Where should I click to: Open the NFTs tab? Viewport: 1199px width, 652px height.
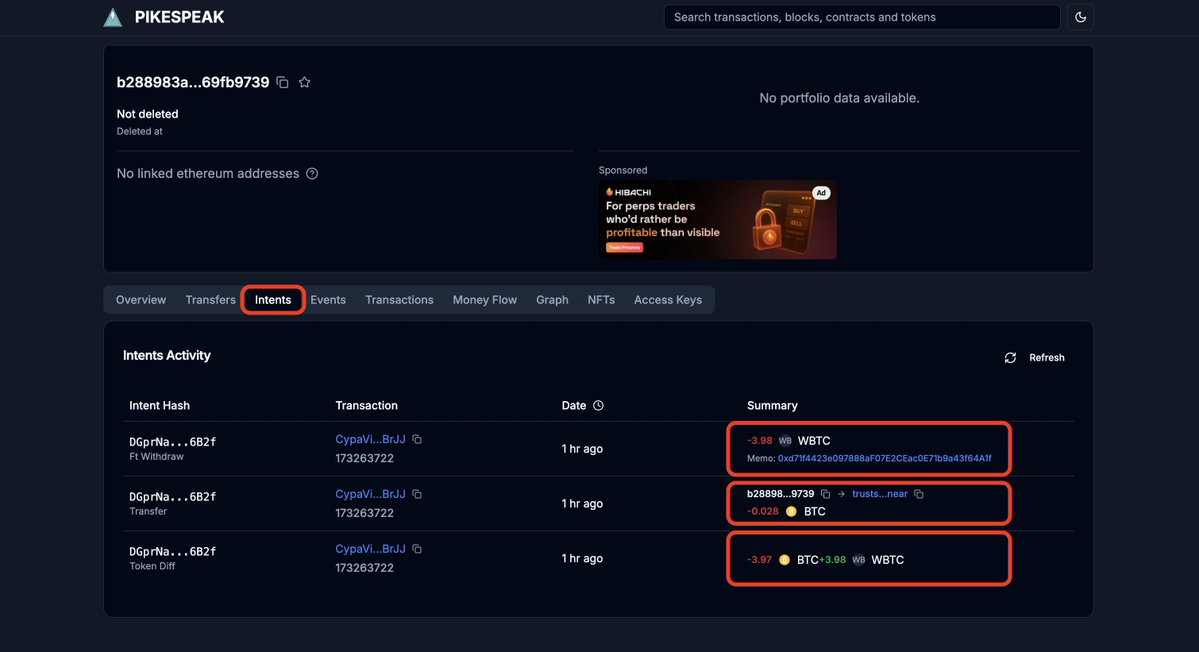601,300
